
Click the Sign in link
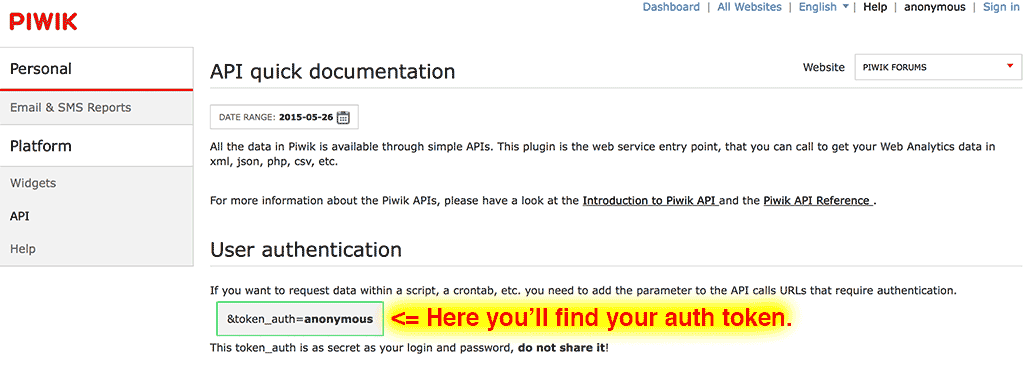pos(1000,7)
